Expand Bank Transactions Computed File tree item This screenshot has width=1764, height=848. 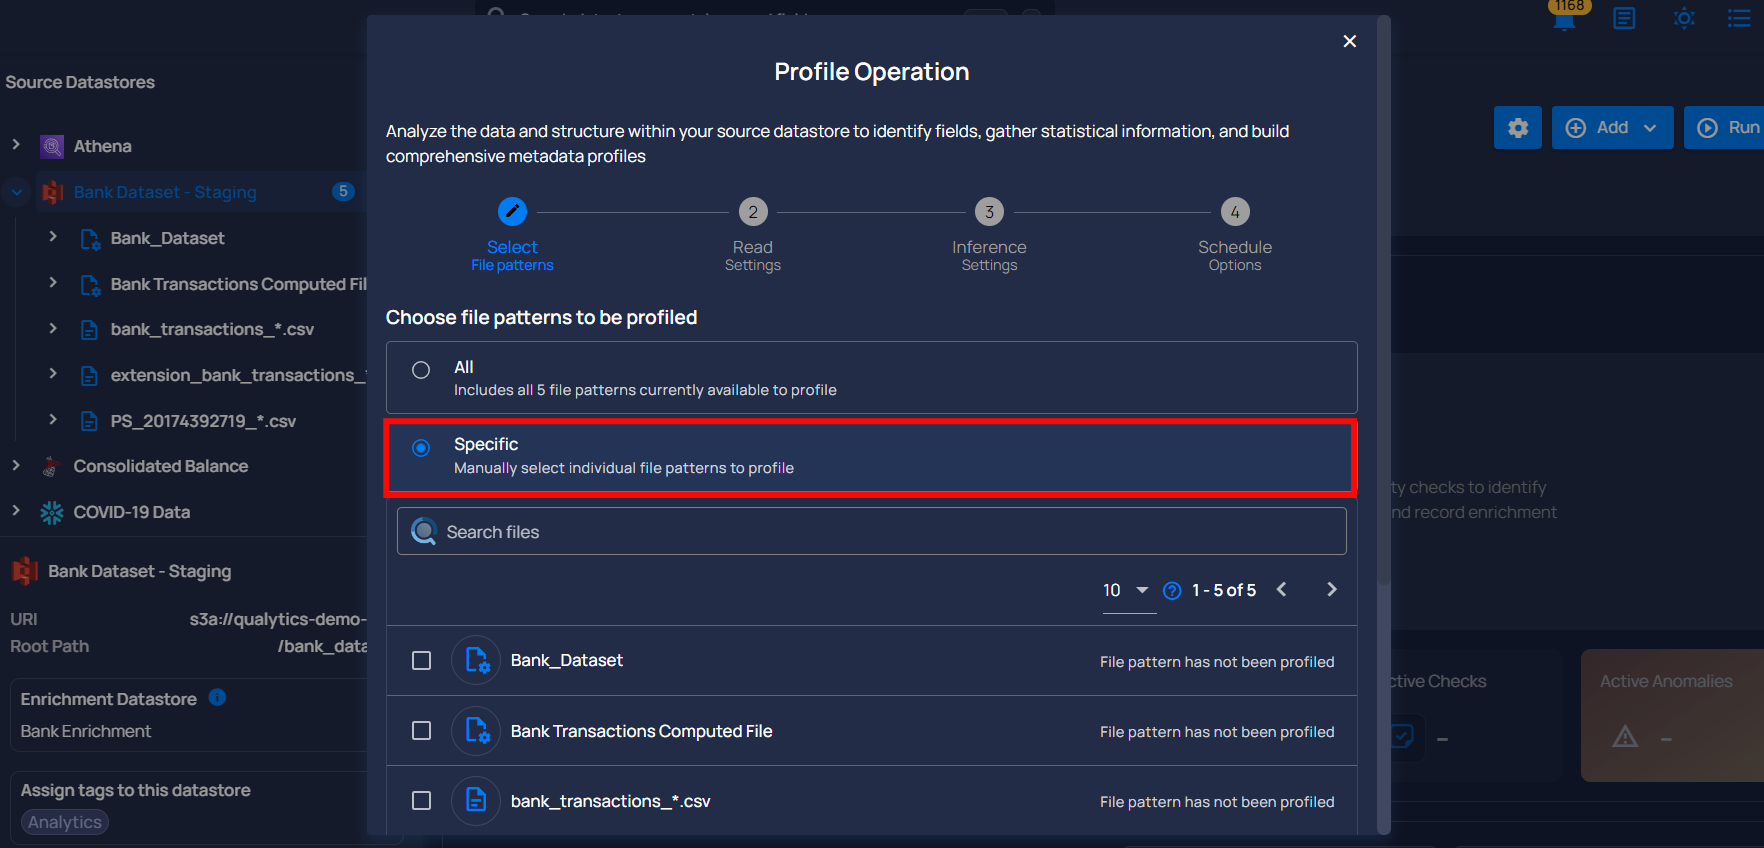pyautogui.click(x=53, y=283)
